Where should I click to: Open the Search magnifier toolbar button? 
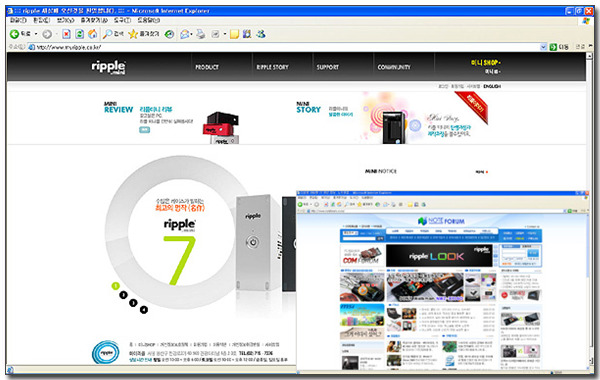point(113,34)
